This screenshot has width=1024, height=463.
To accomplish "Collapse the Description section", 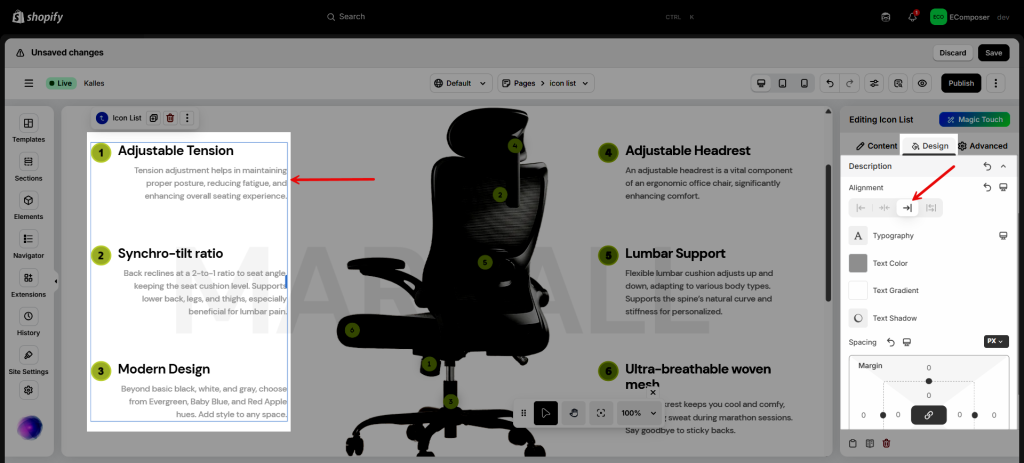I will click(x=1003, y=166).
